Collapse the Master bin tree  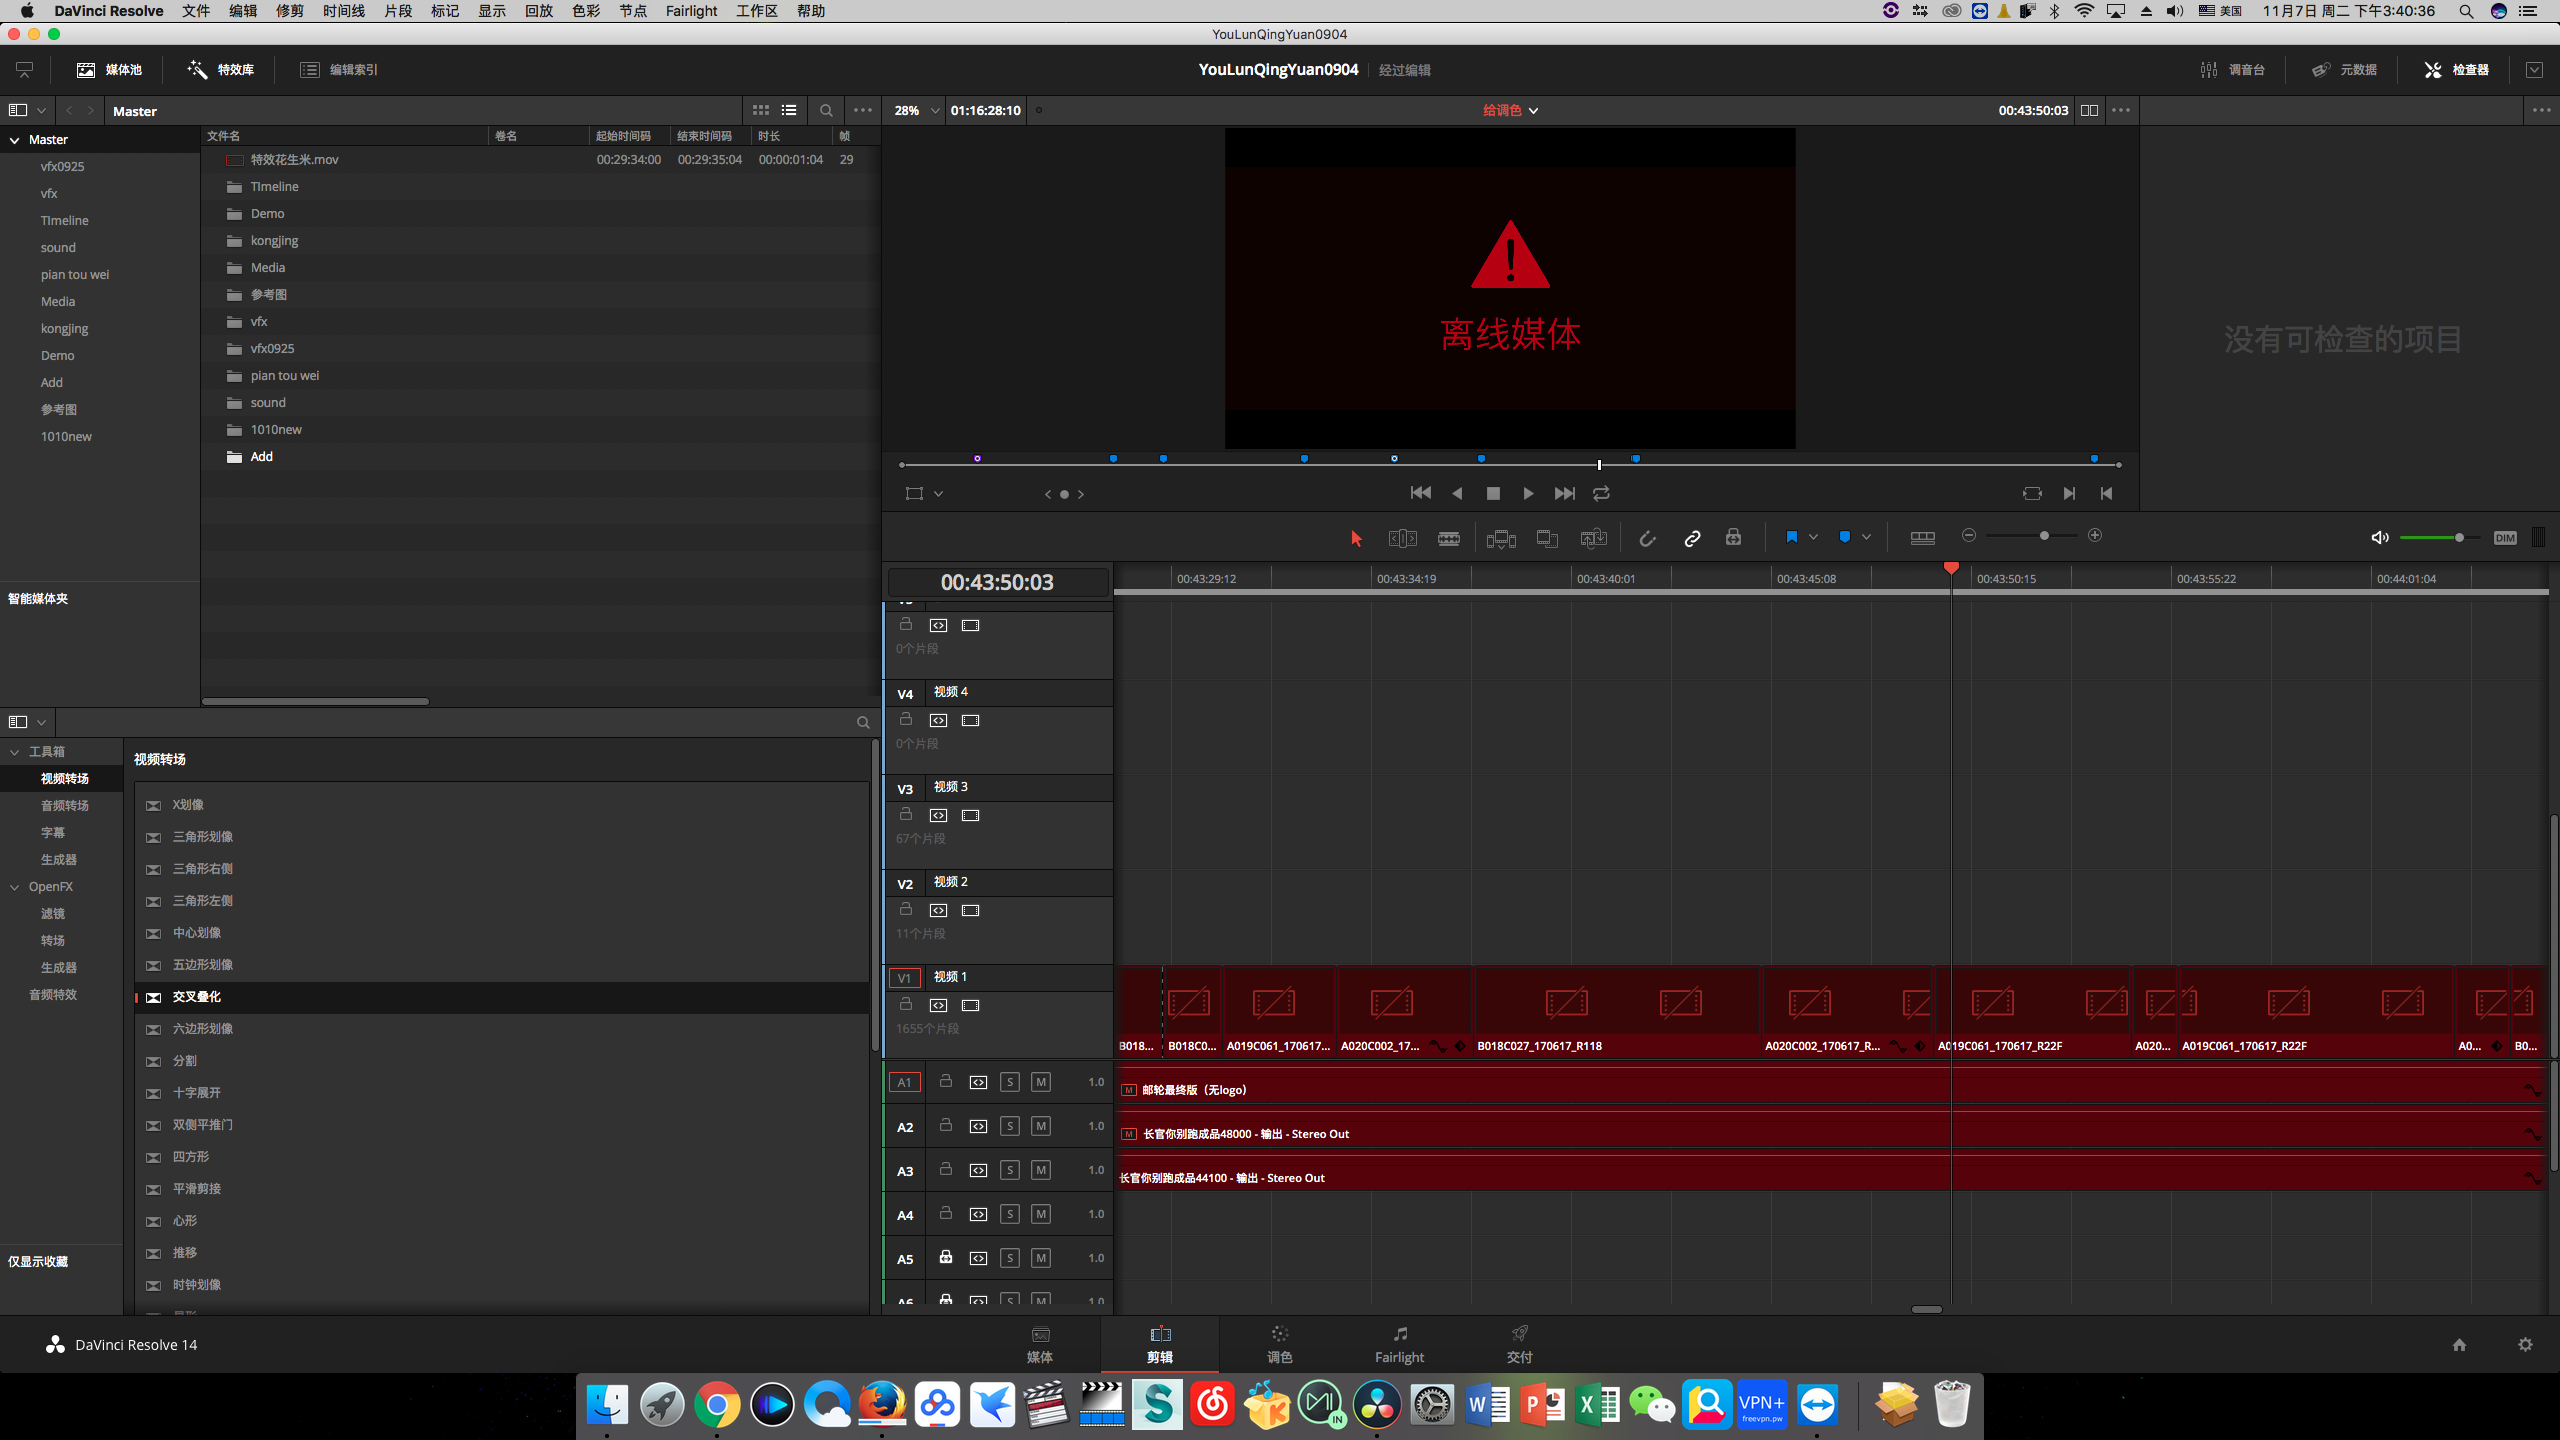click(15, 140)
